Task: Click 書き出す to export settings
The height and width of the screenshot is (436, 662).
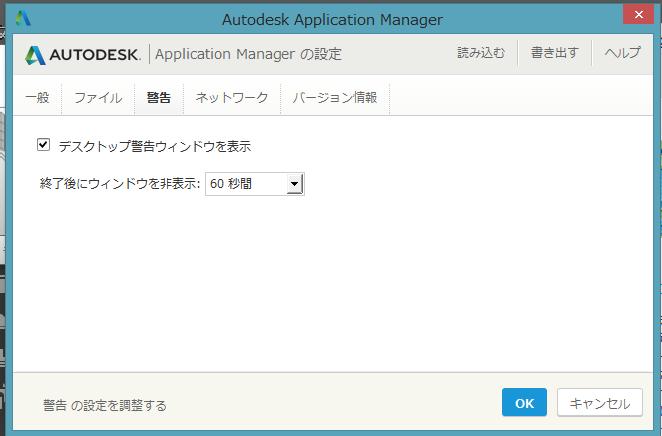Action: [555, 53]
